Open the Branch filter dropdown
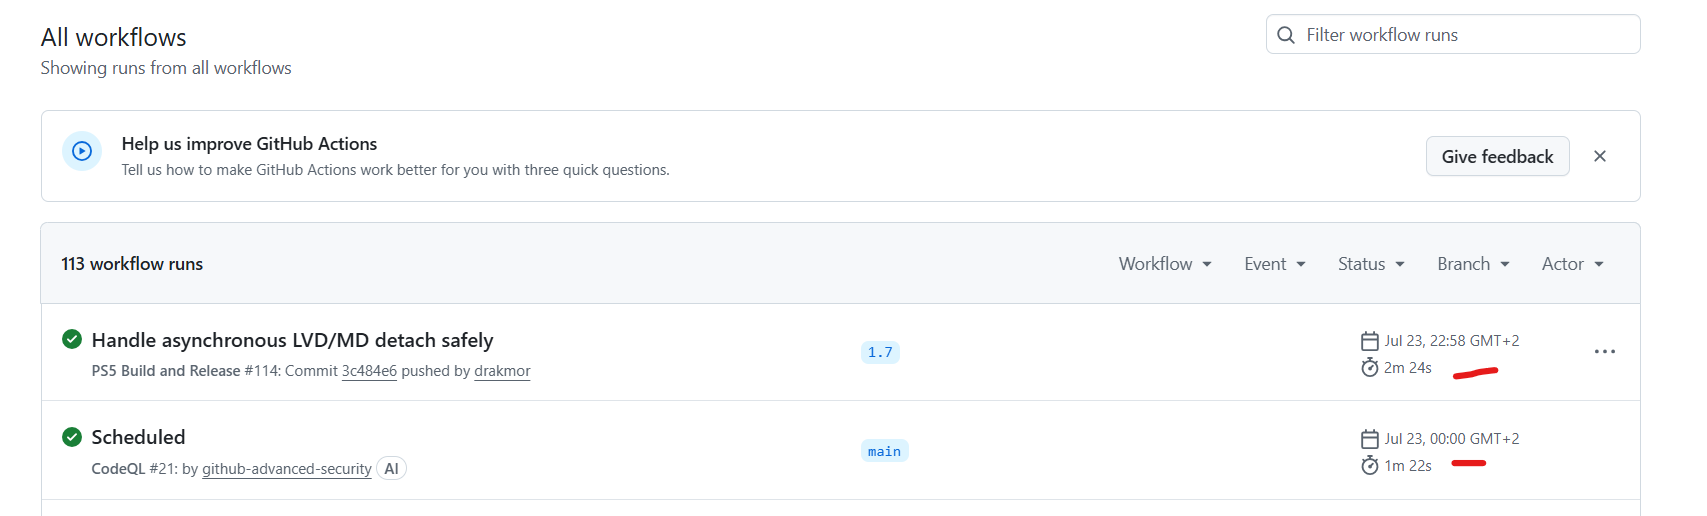1707x516 pixels. pos(1474,264)
